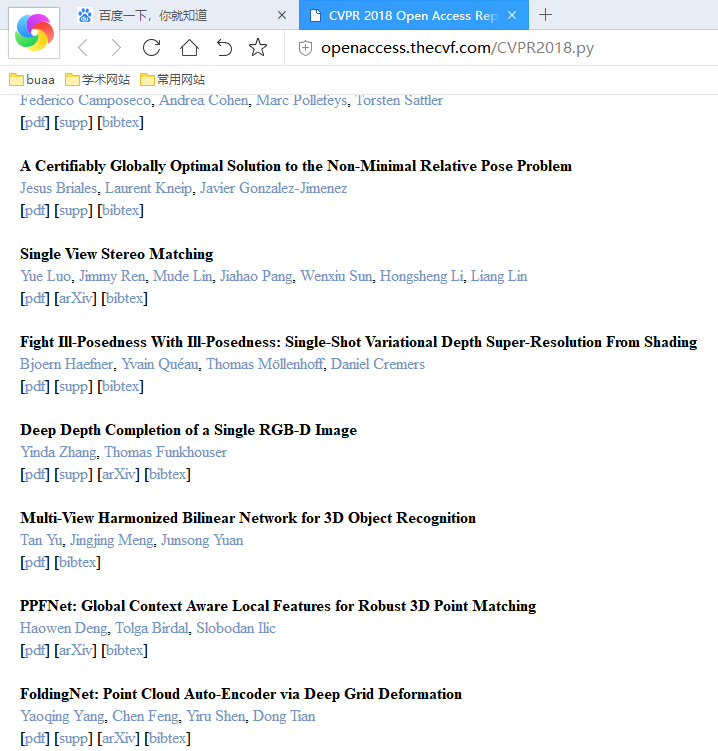Open the 常用网站 bookmarks folder
Viewport: 718px width, 751px height.
pyautogui.click(x=172, y=80)
